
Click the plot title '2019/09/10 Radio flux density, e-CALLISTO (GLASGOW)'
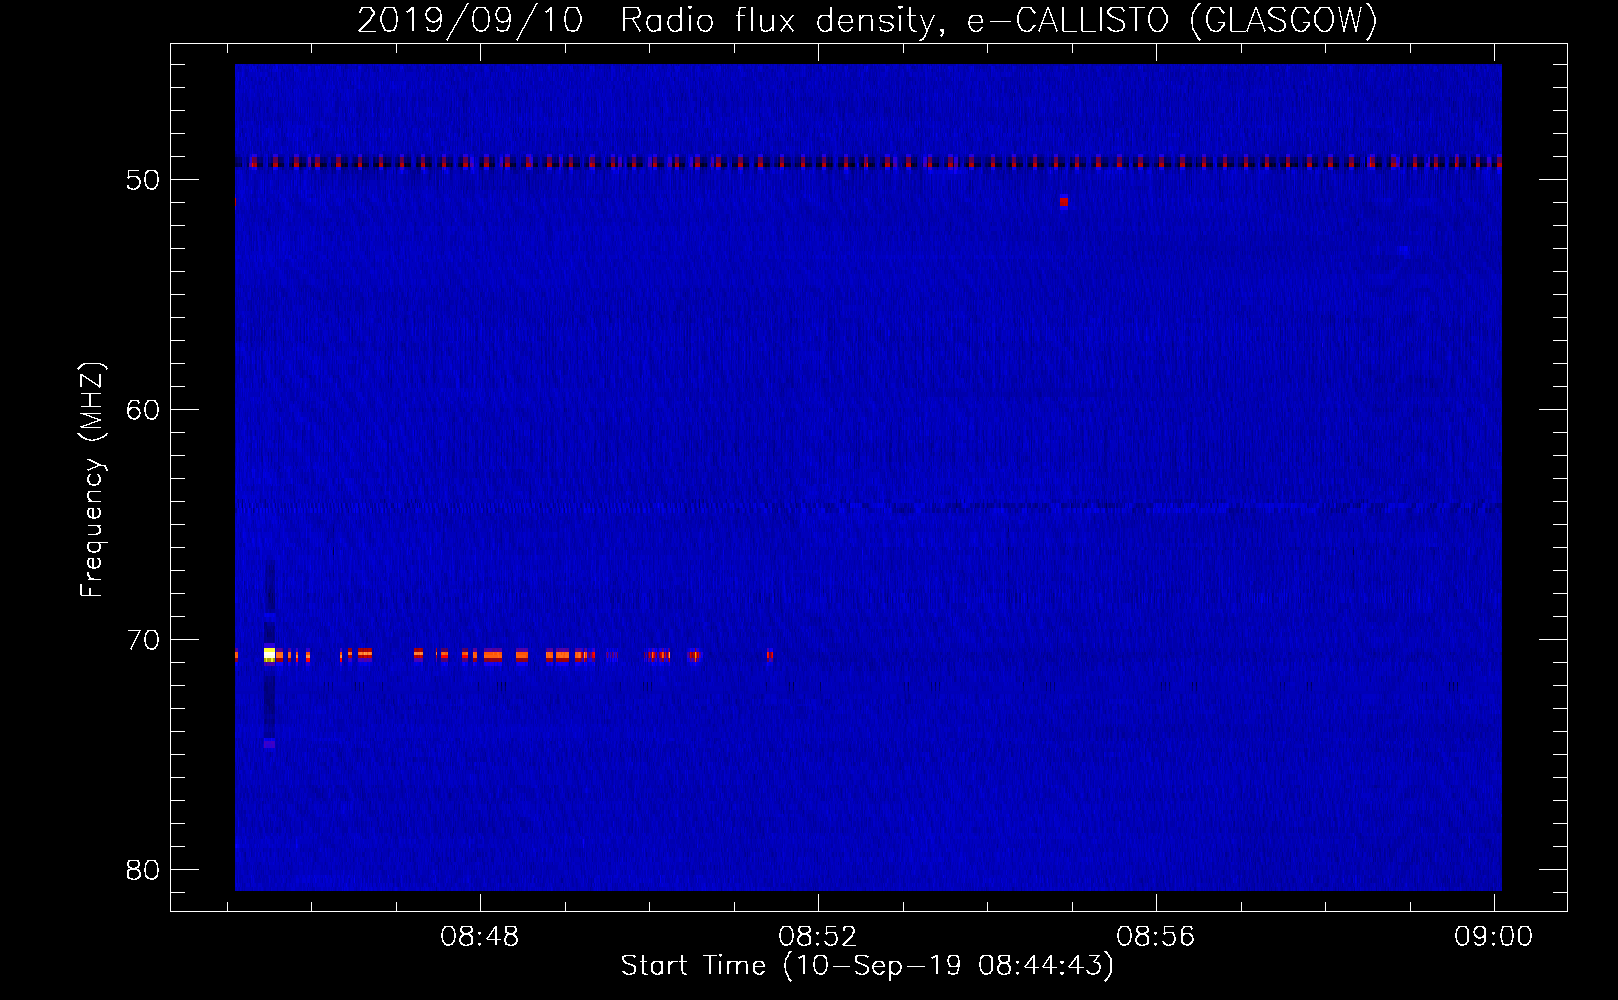click(x=867, y=20)
